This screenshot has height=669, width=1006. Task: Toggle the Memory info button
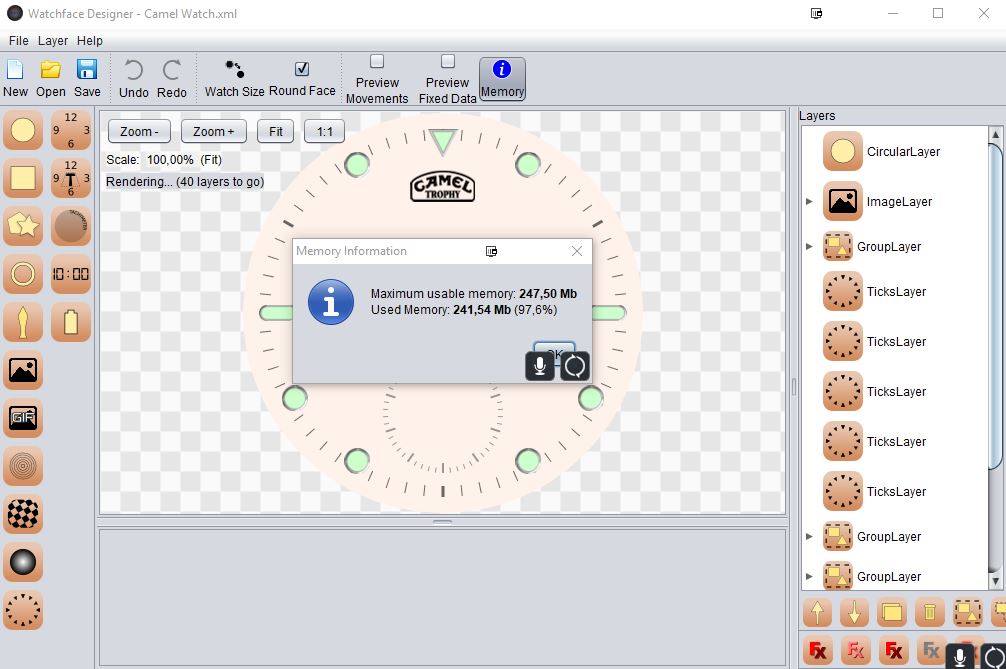502,79
